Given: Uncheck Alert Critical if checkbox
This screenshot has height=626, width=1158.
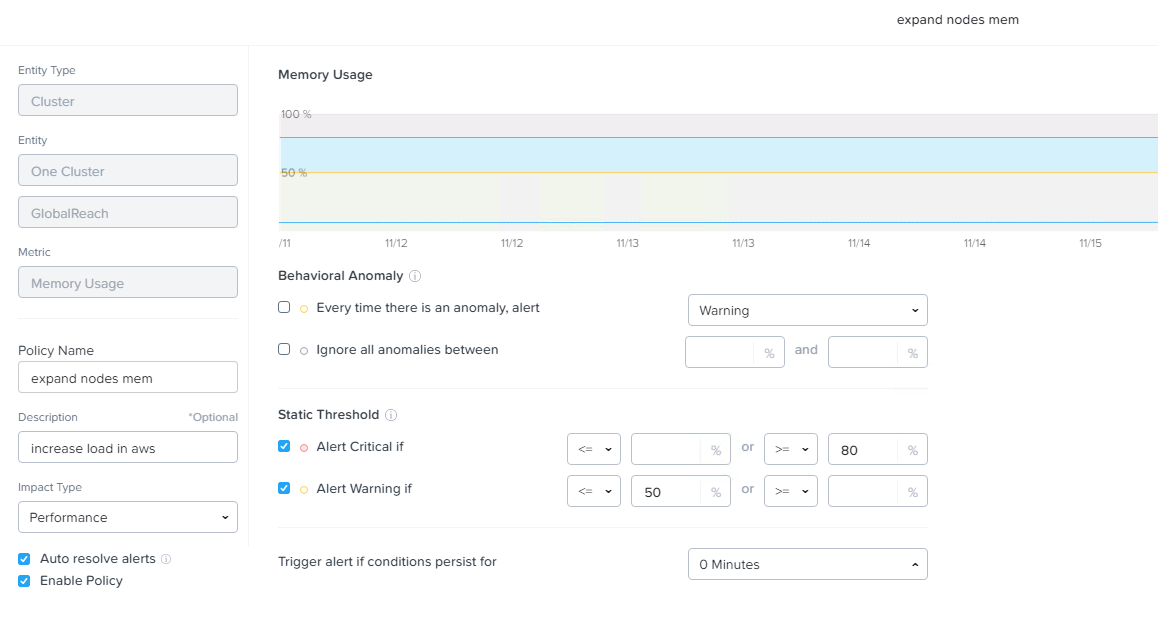Looking at the screenshot, I should (x=284, y=446).
